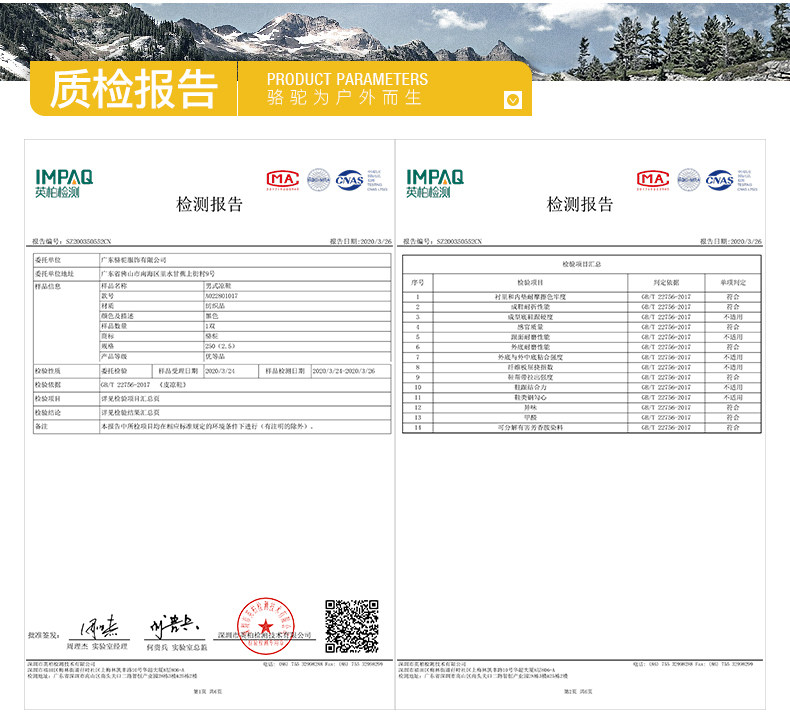Click the 材质 label cell

pyautogui.click(x=152, y=306)
